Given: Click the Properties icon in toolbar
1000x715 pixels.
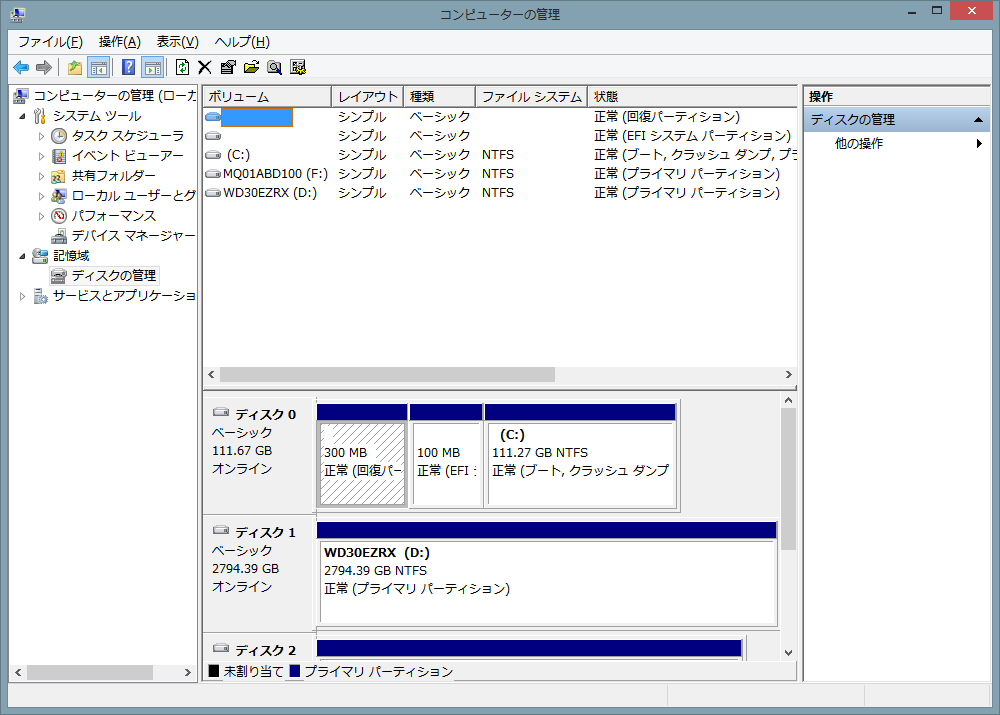Looking at the screenshot, I should [x=228, y=67].
